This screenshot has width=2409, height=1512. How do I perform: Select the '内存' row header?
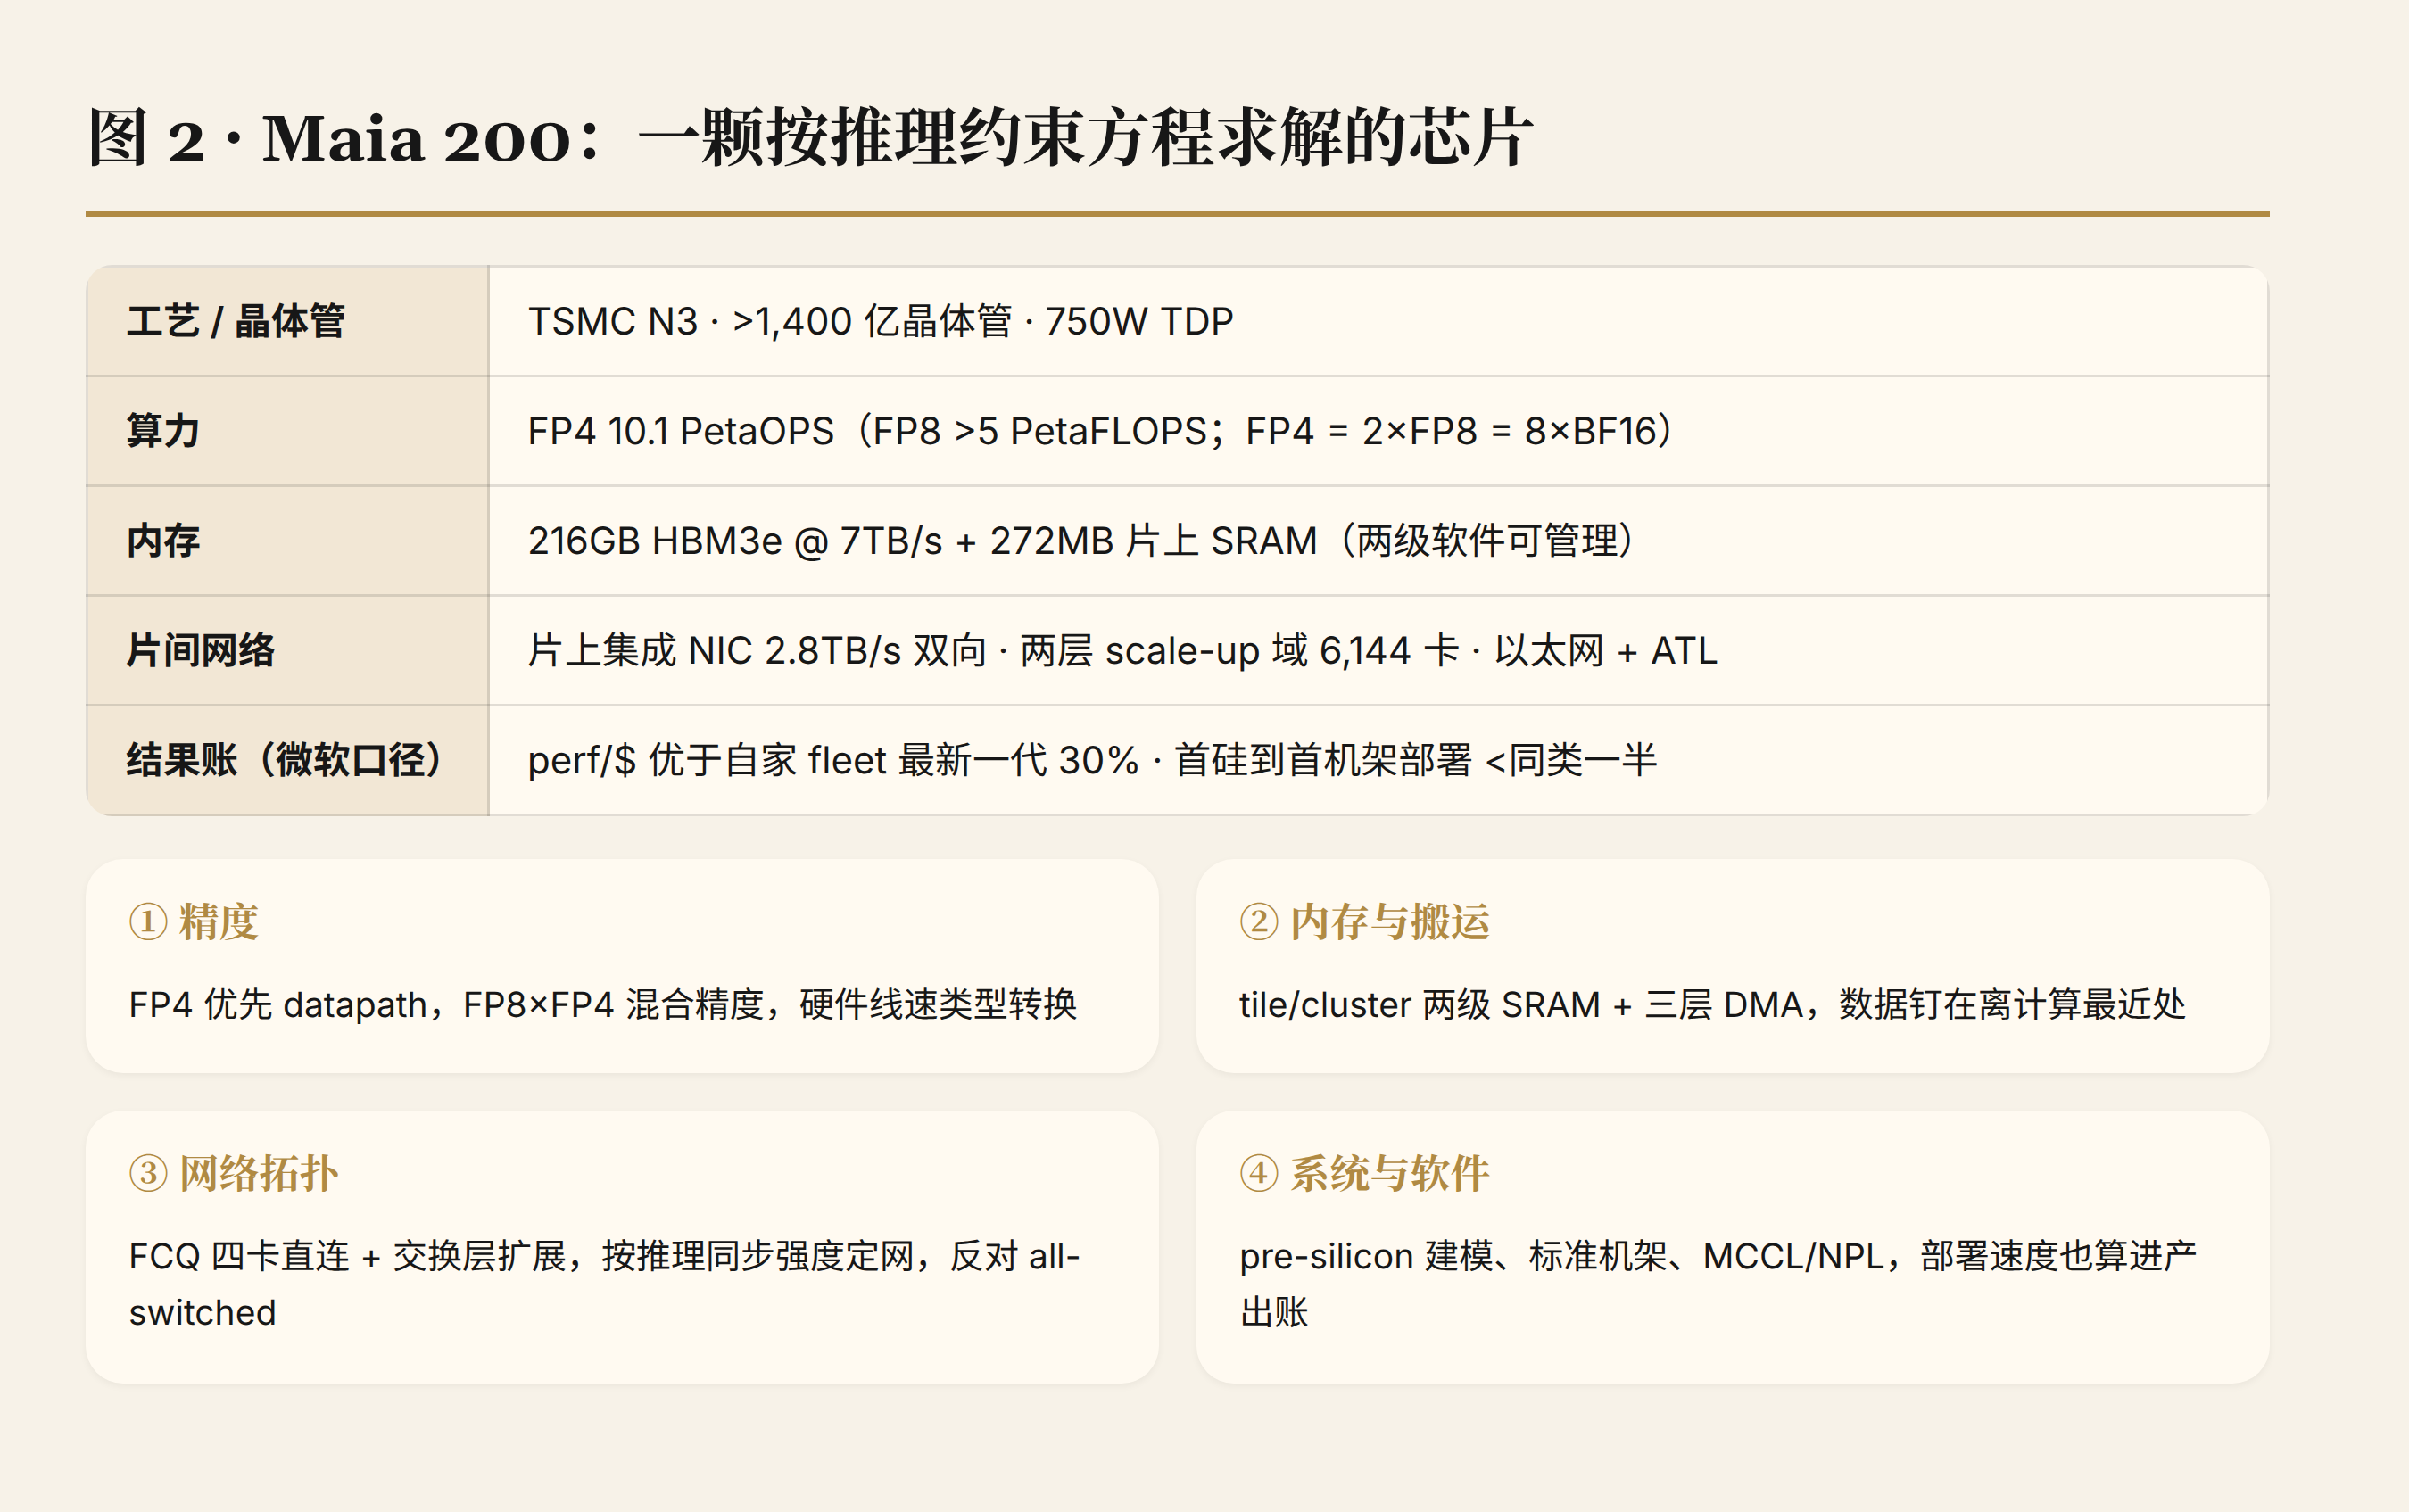pyautogui.click(x=287, y=541)
